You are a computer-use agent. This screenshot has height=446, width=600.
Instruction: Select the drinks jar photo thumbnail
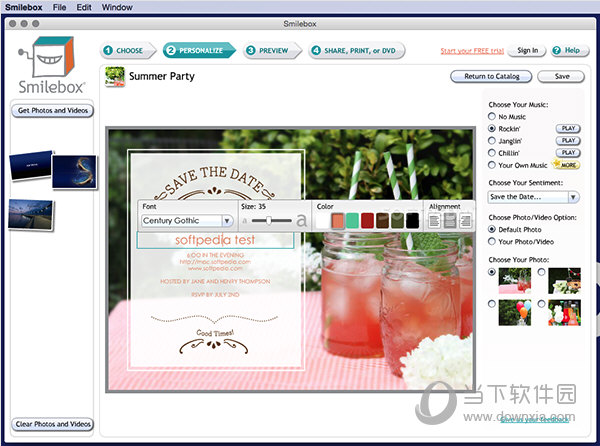[x=515, y=280]
